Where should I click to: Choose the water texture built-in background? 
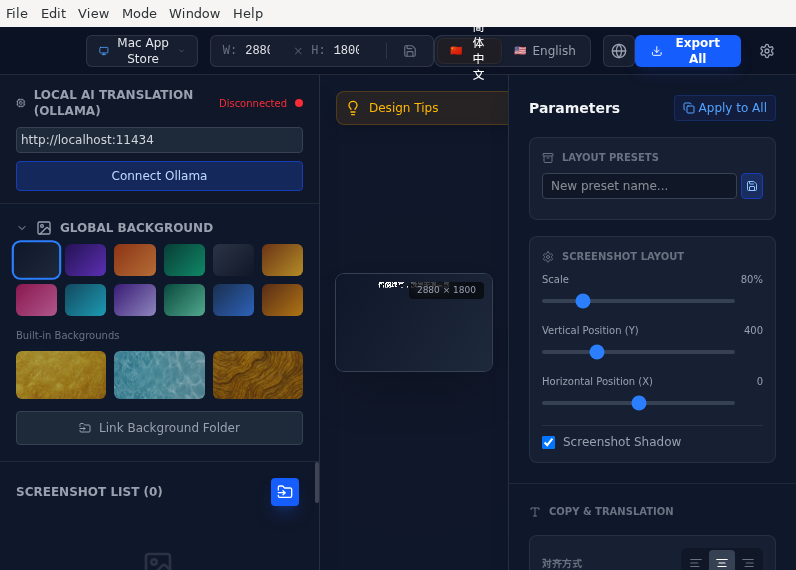coord(159,375)
